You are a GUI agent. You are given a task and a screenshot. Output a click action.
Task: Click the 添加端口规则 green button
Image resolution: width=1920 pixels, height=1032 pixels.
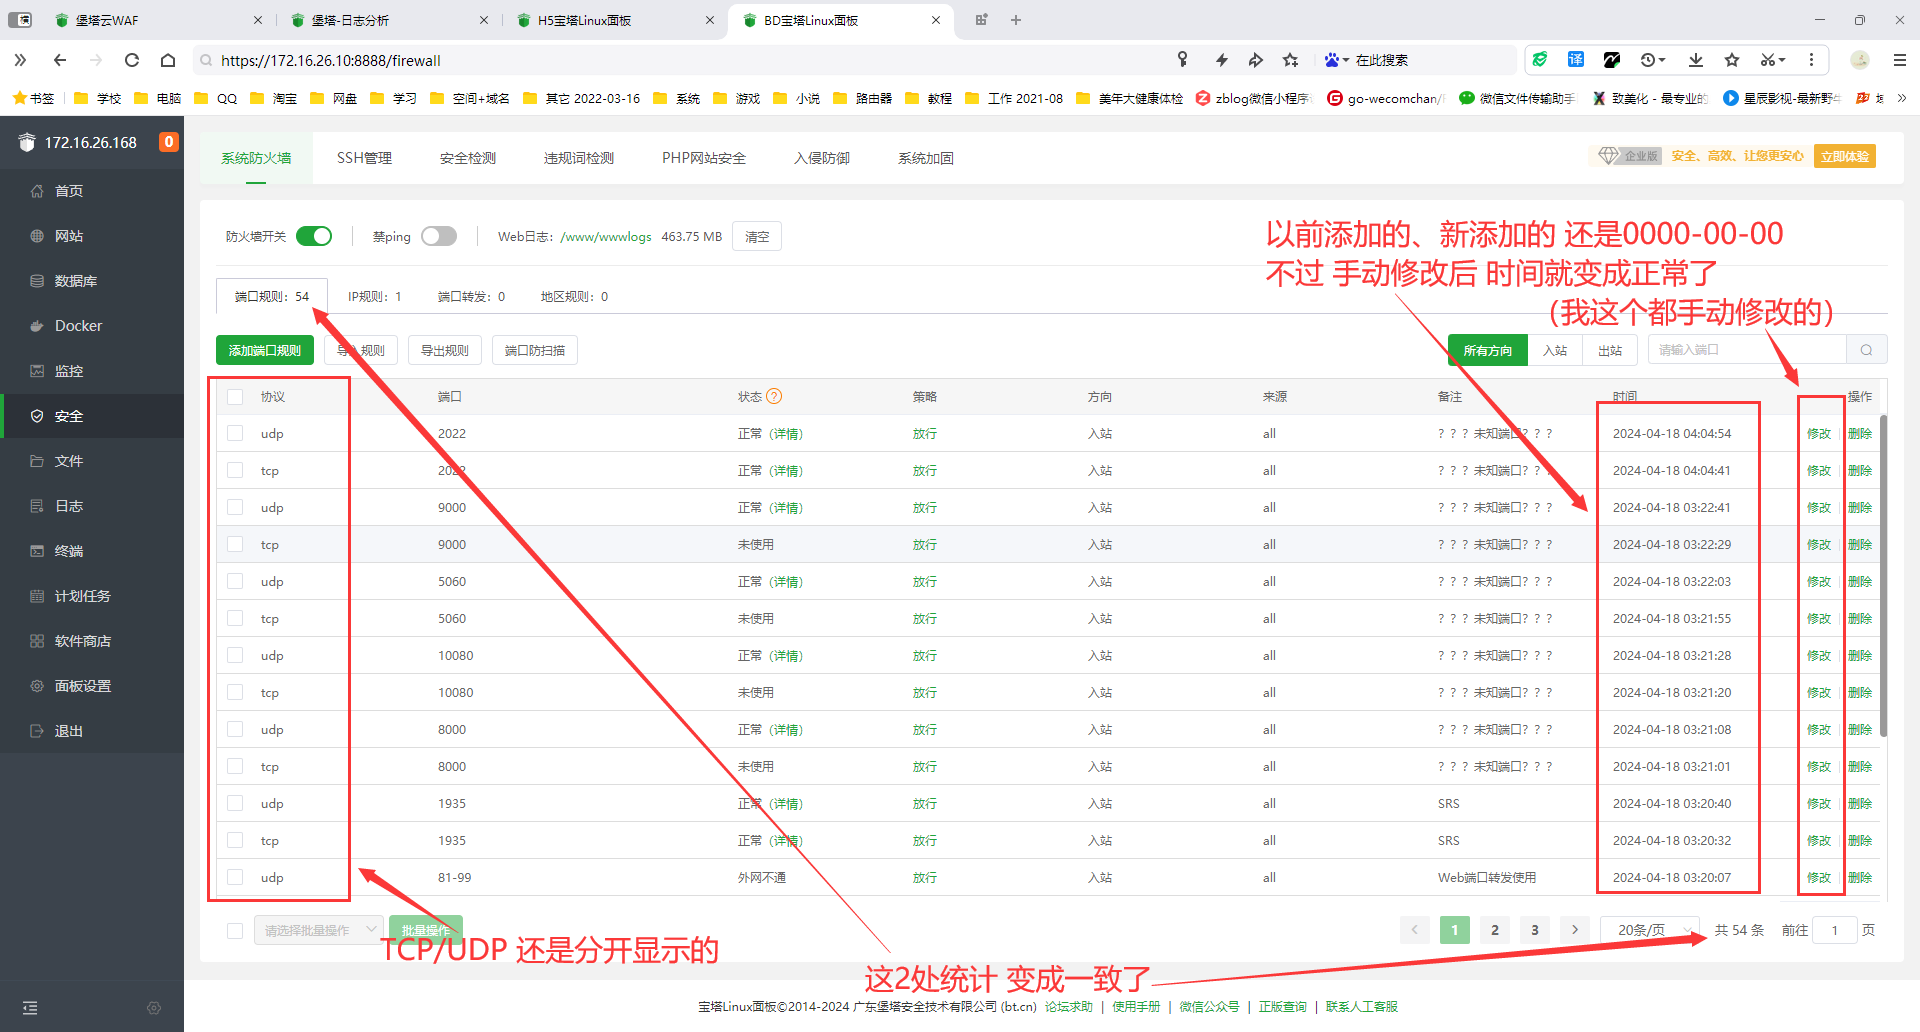point(265,350)
